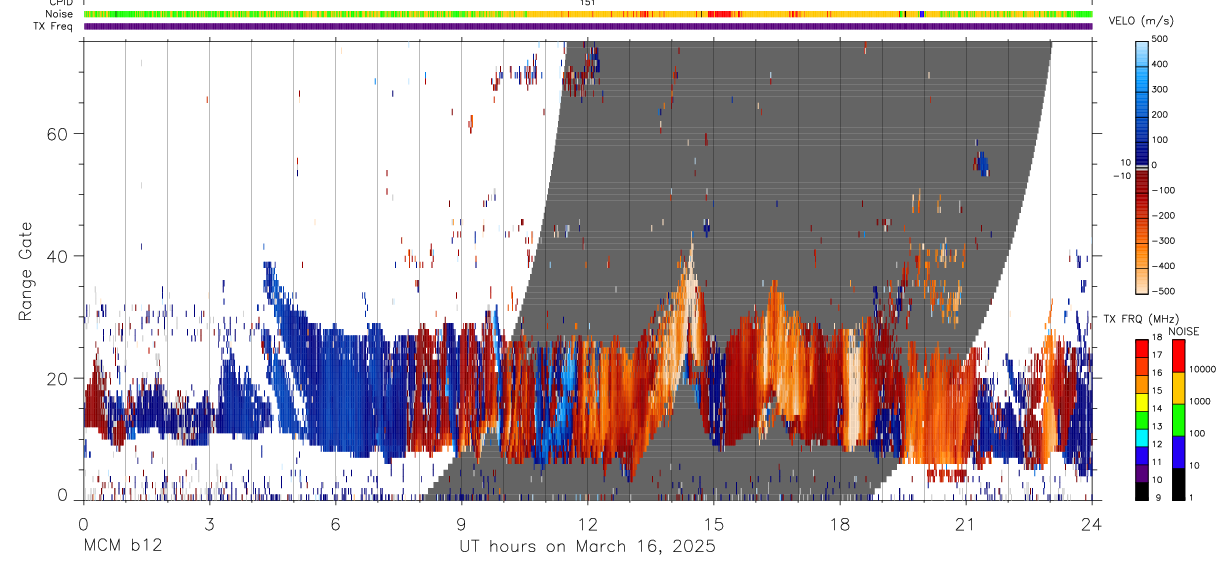
Task: Click the 3 UT hour axis label
Action: point(209,523)
